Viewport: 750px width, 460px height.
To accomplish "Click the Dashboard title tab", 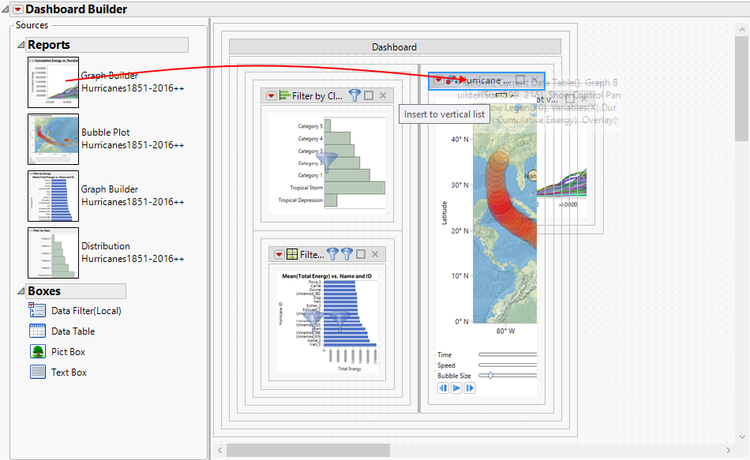I will pyautogui.click(x=395, y=47).
